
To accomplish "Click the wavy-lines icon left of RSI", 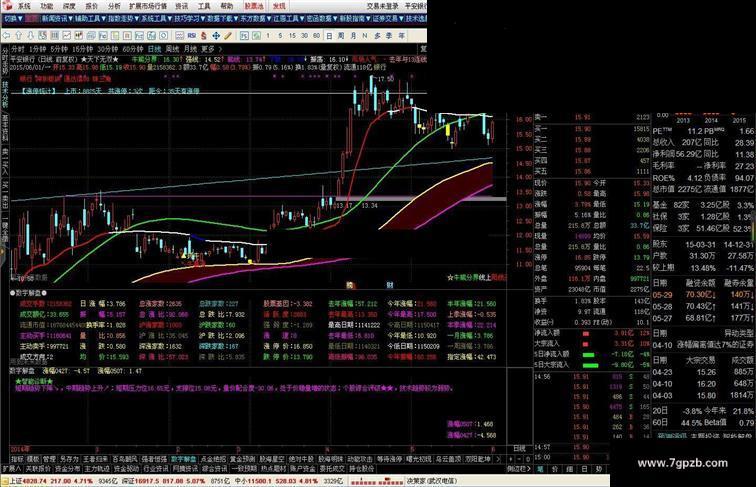I will click(179, 36).
